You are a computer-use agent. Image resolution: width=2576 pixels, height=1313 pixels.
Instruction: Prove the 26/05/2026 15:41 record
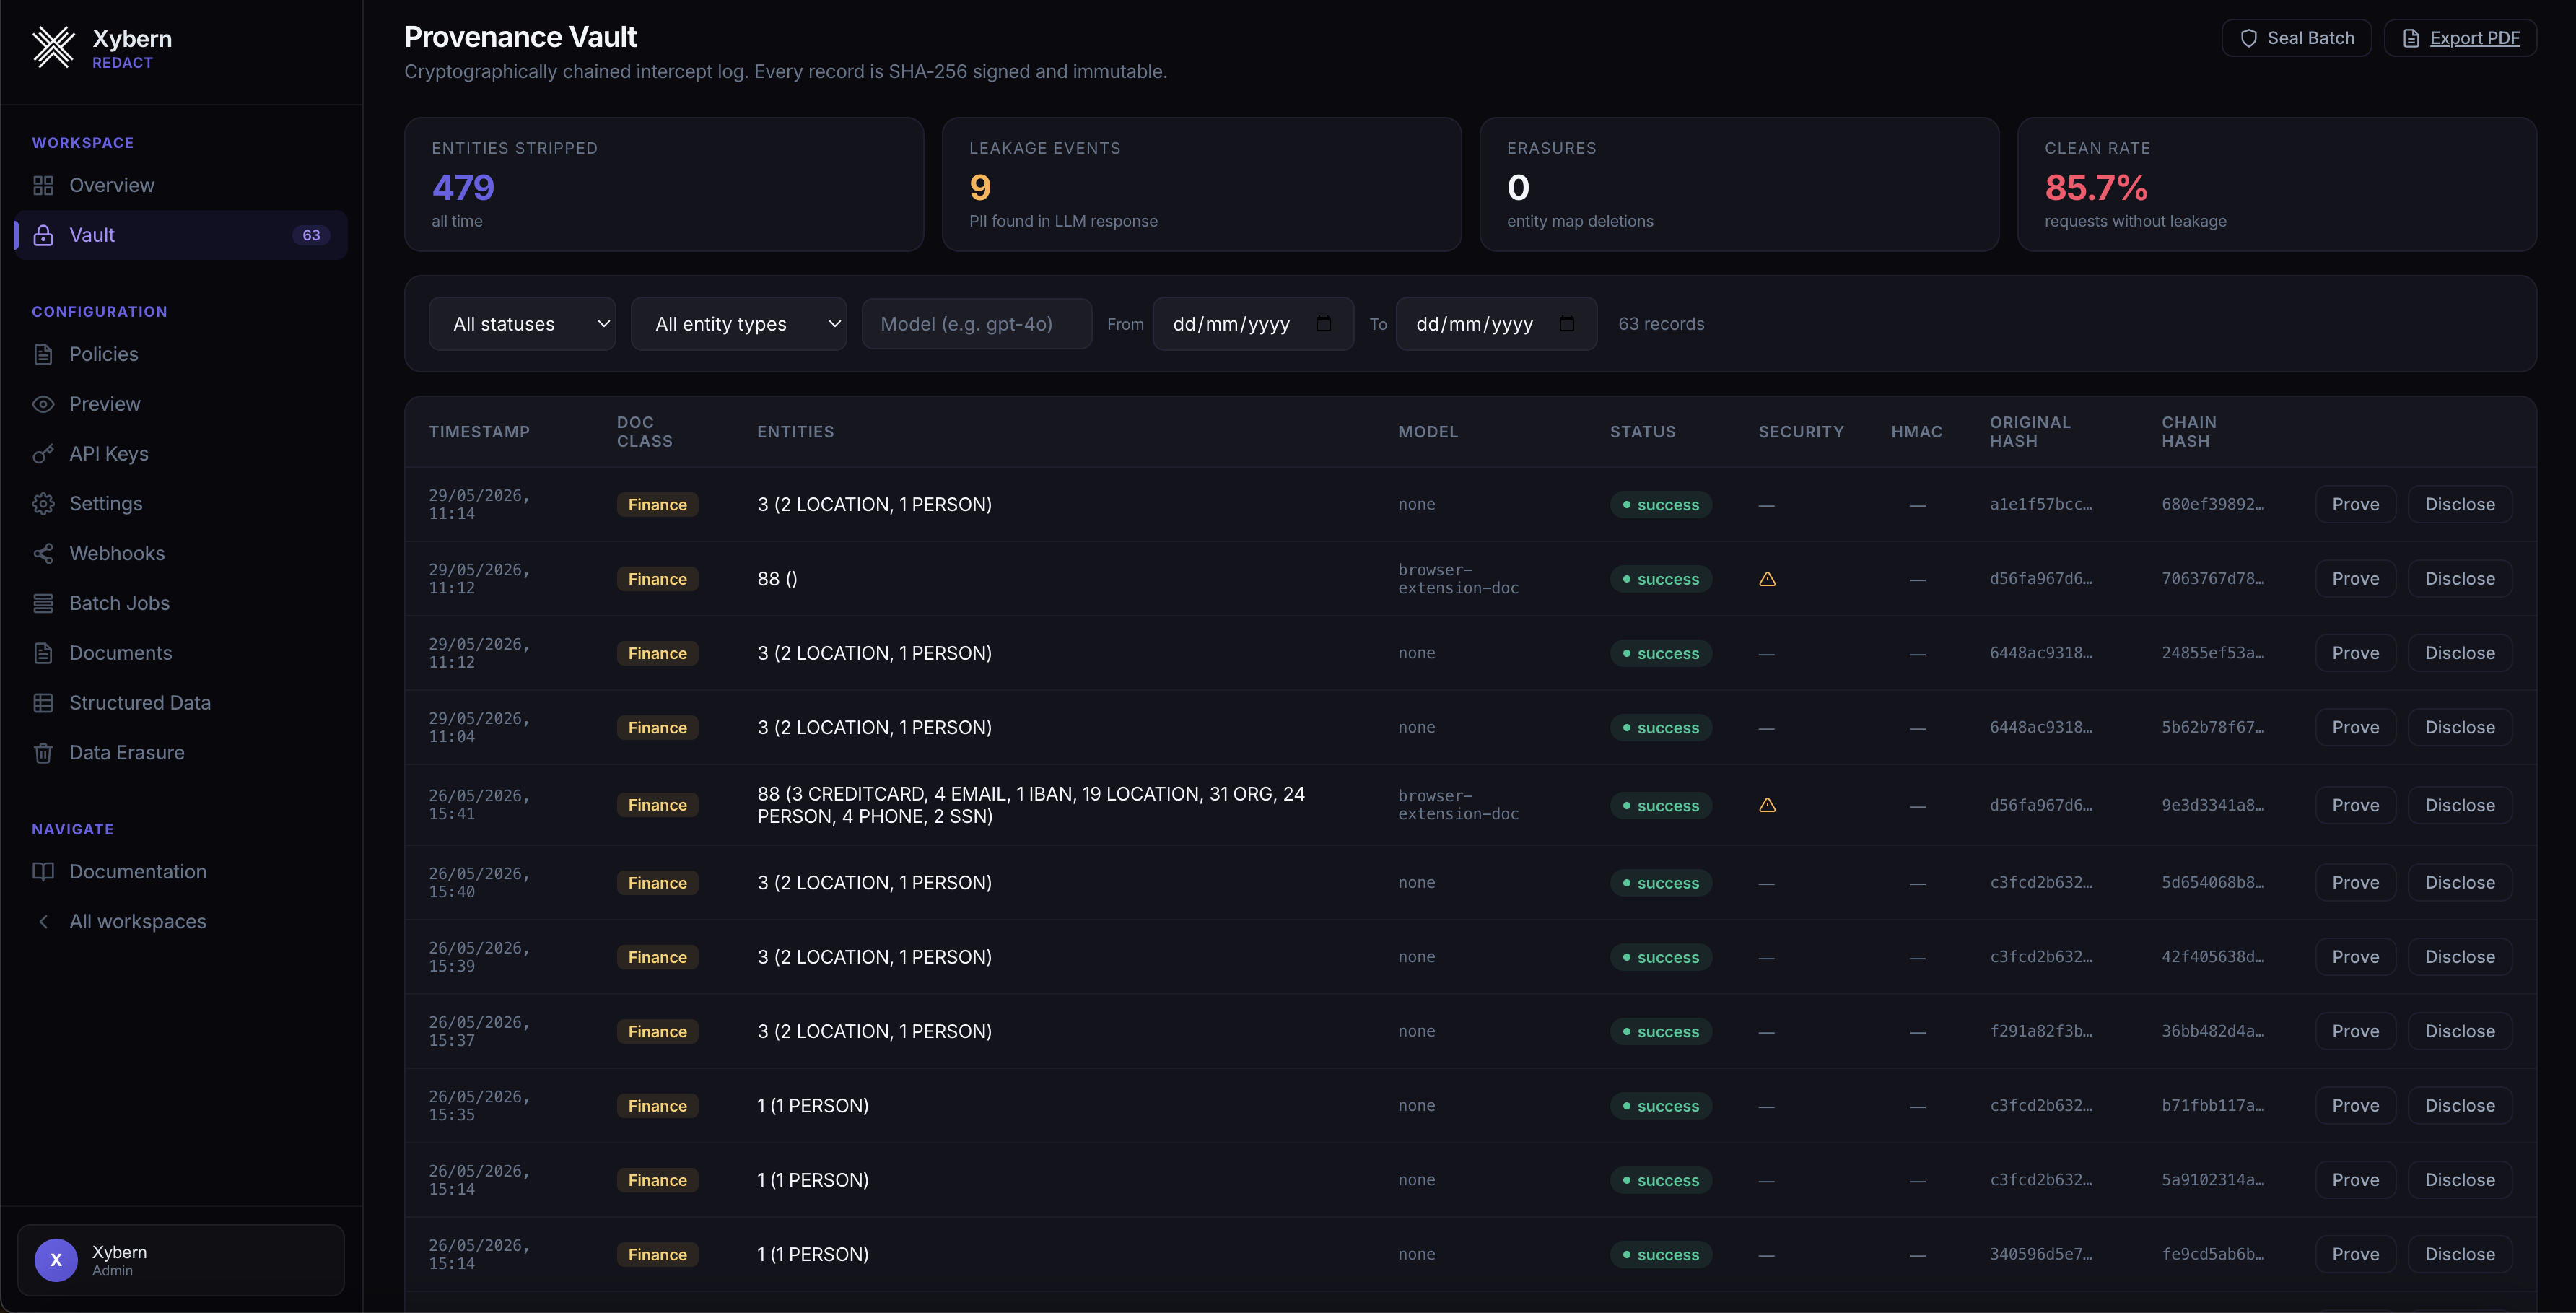click(2355, 805)
